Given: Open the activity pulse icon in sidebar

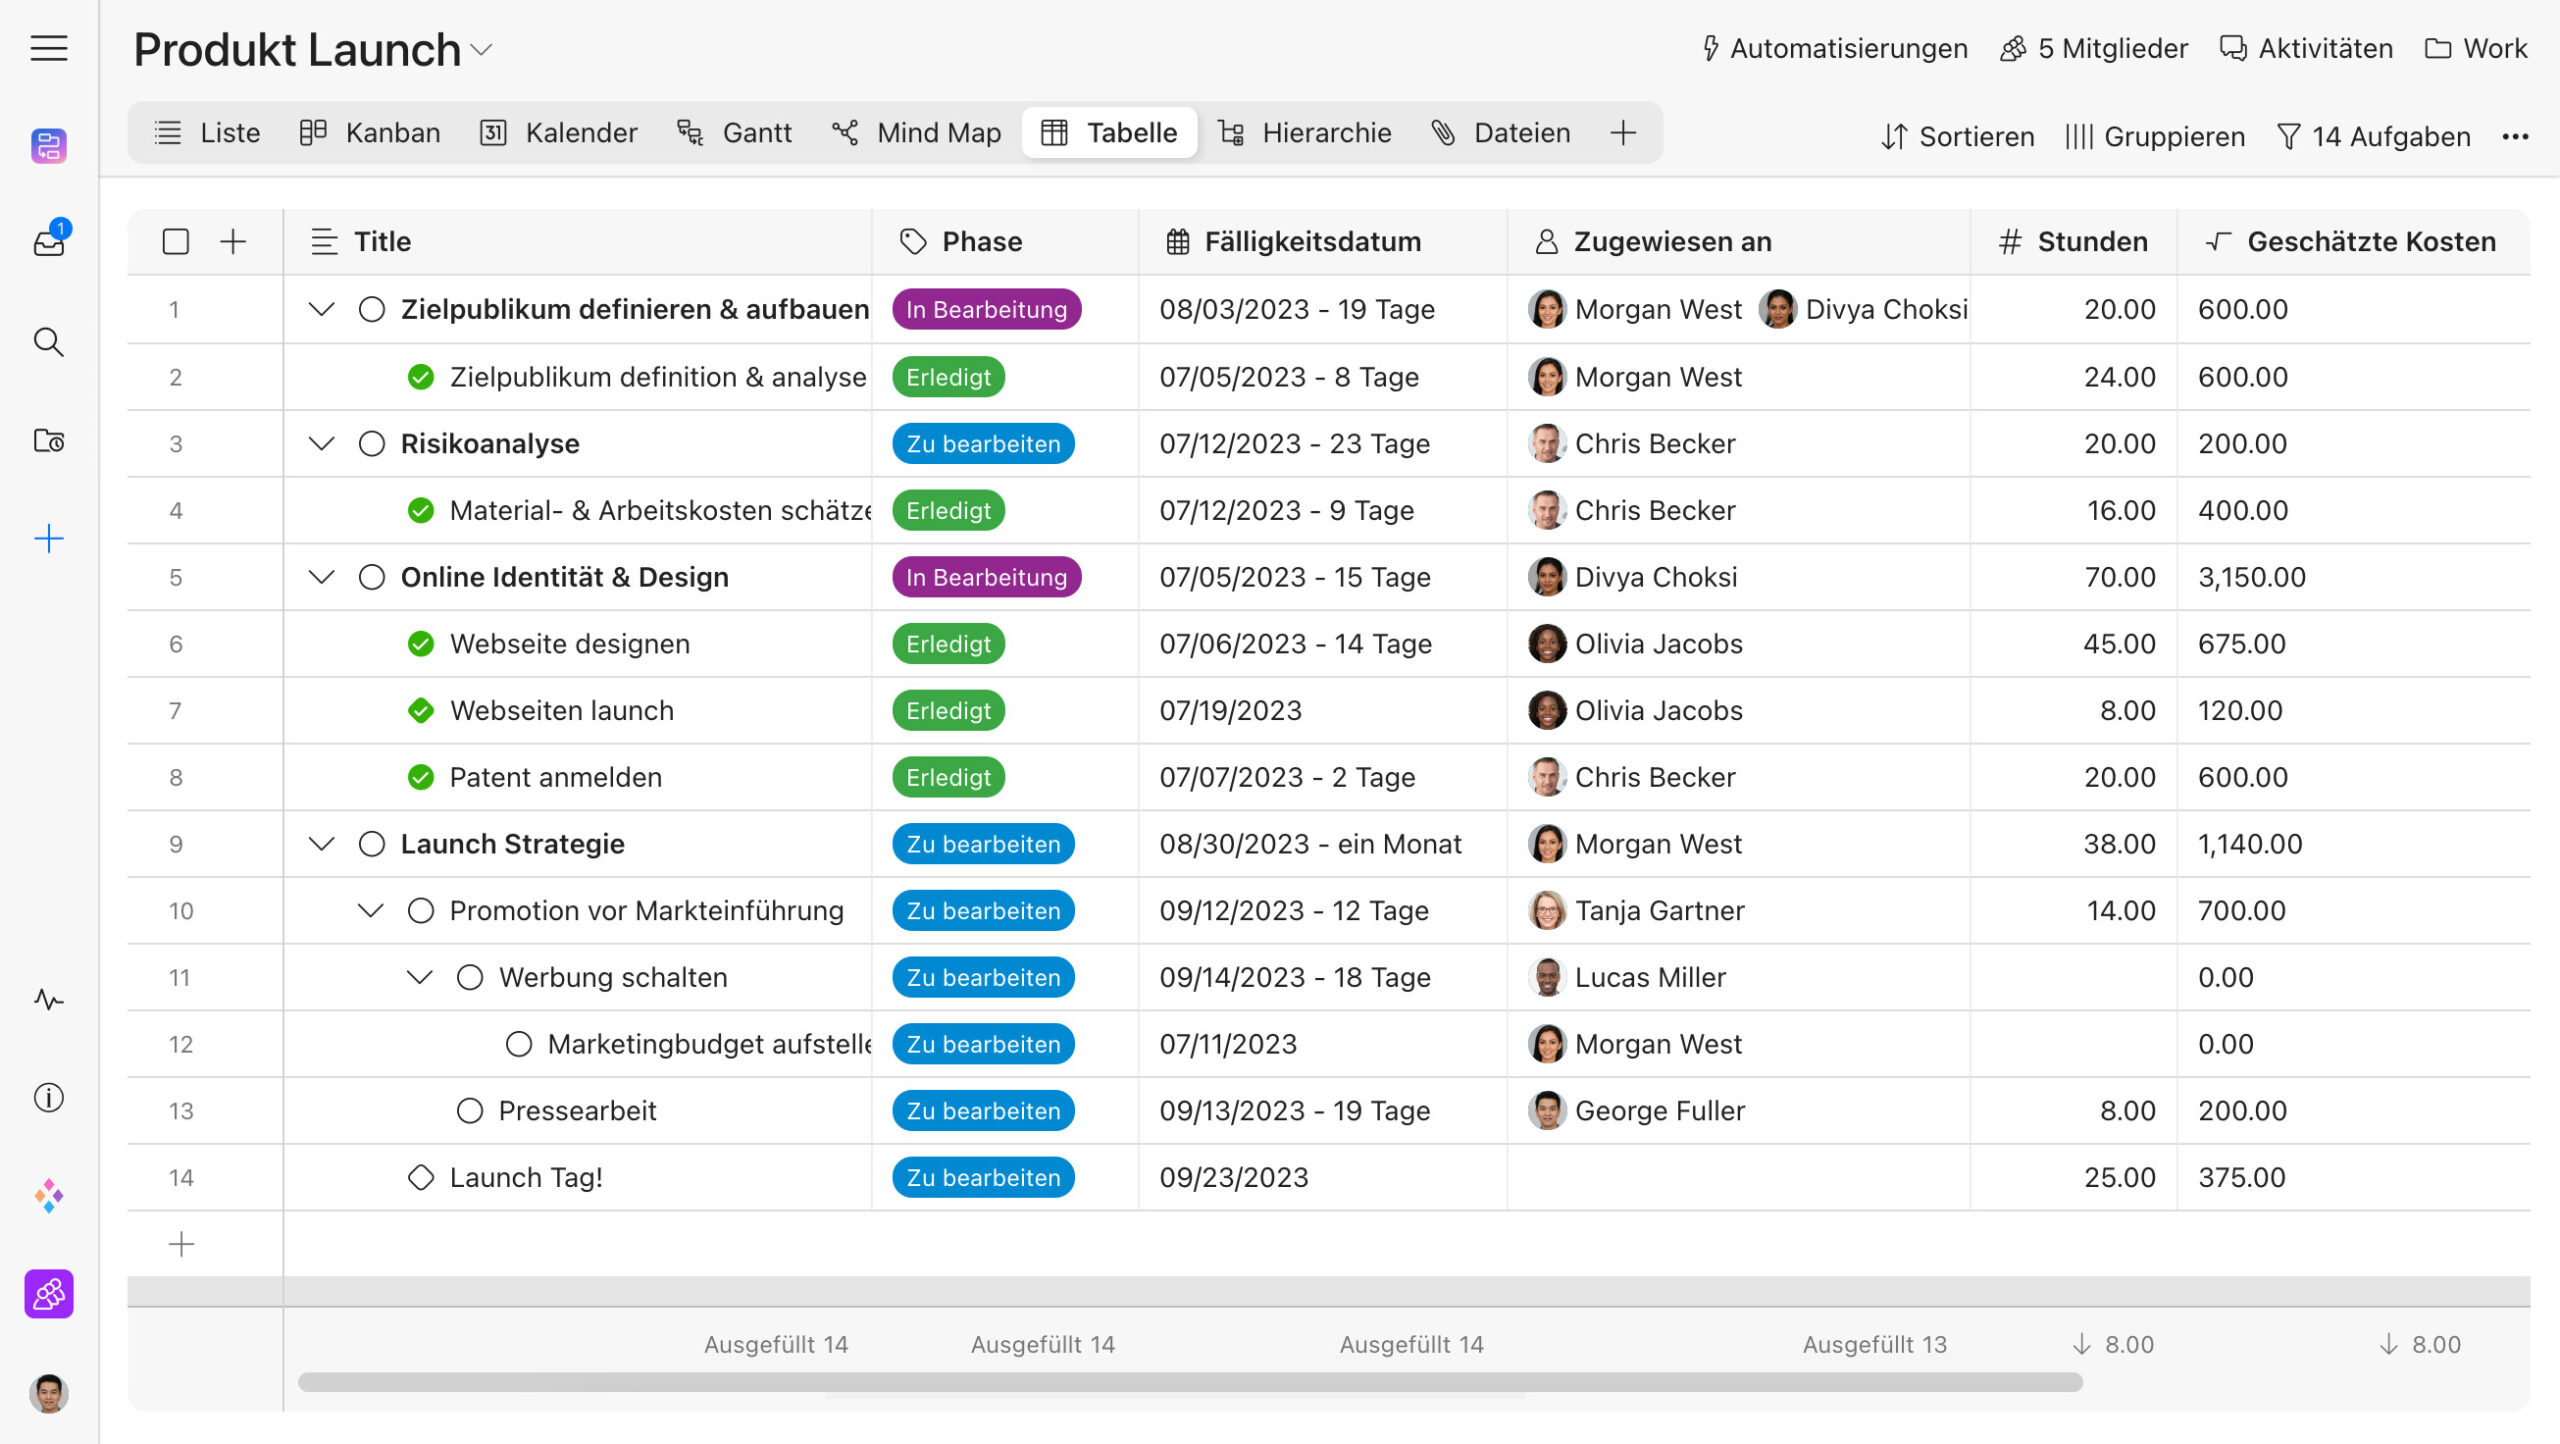Looking at the screenshot, I should [x=48, y=999].
